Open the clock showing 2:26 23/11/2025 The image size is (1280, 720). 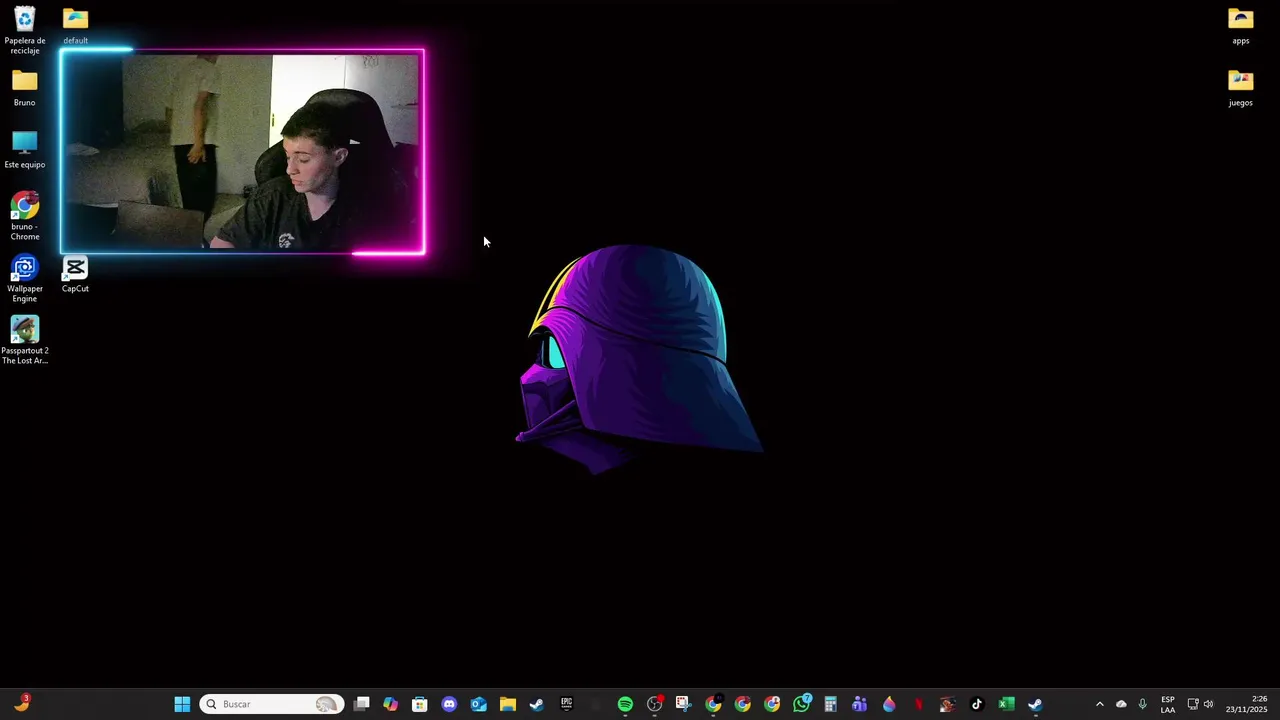(1247, 704)
